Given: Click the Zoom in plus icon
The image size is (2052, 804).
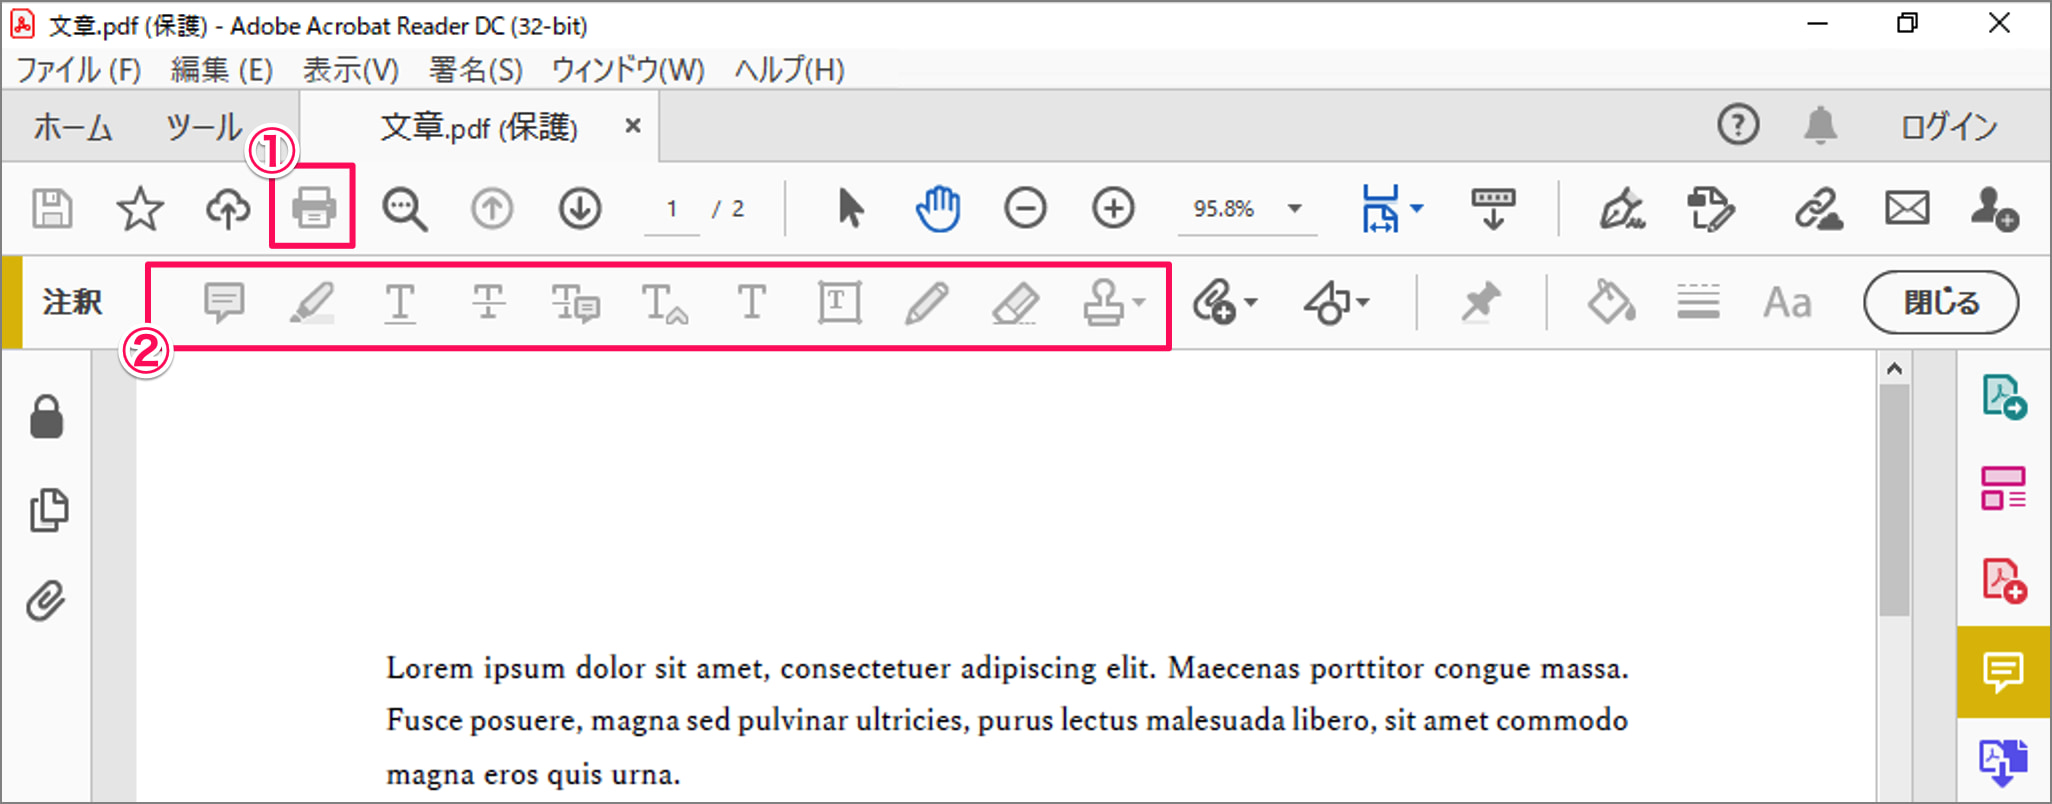Looking at the screenshot, I should tap(1113, 209).
